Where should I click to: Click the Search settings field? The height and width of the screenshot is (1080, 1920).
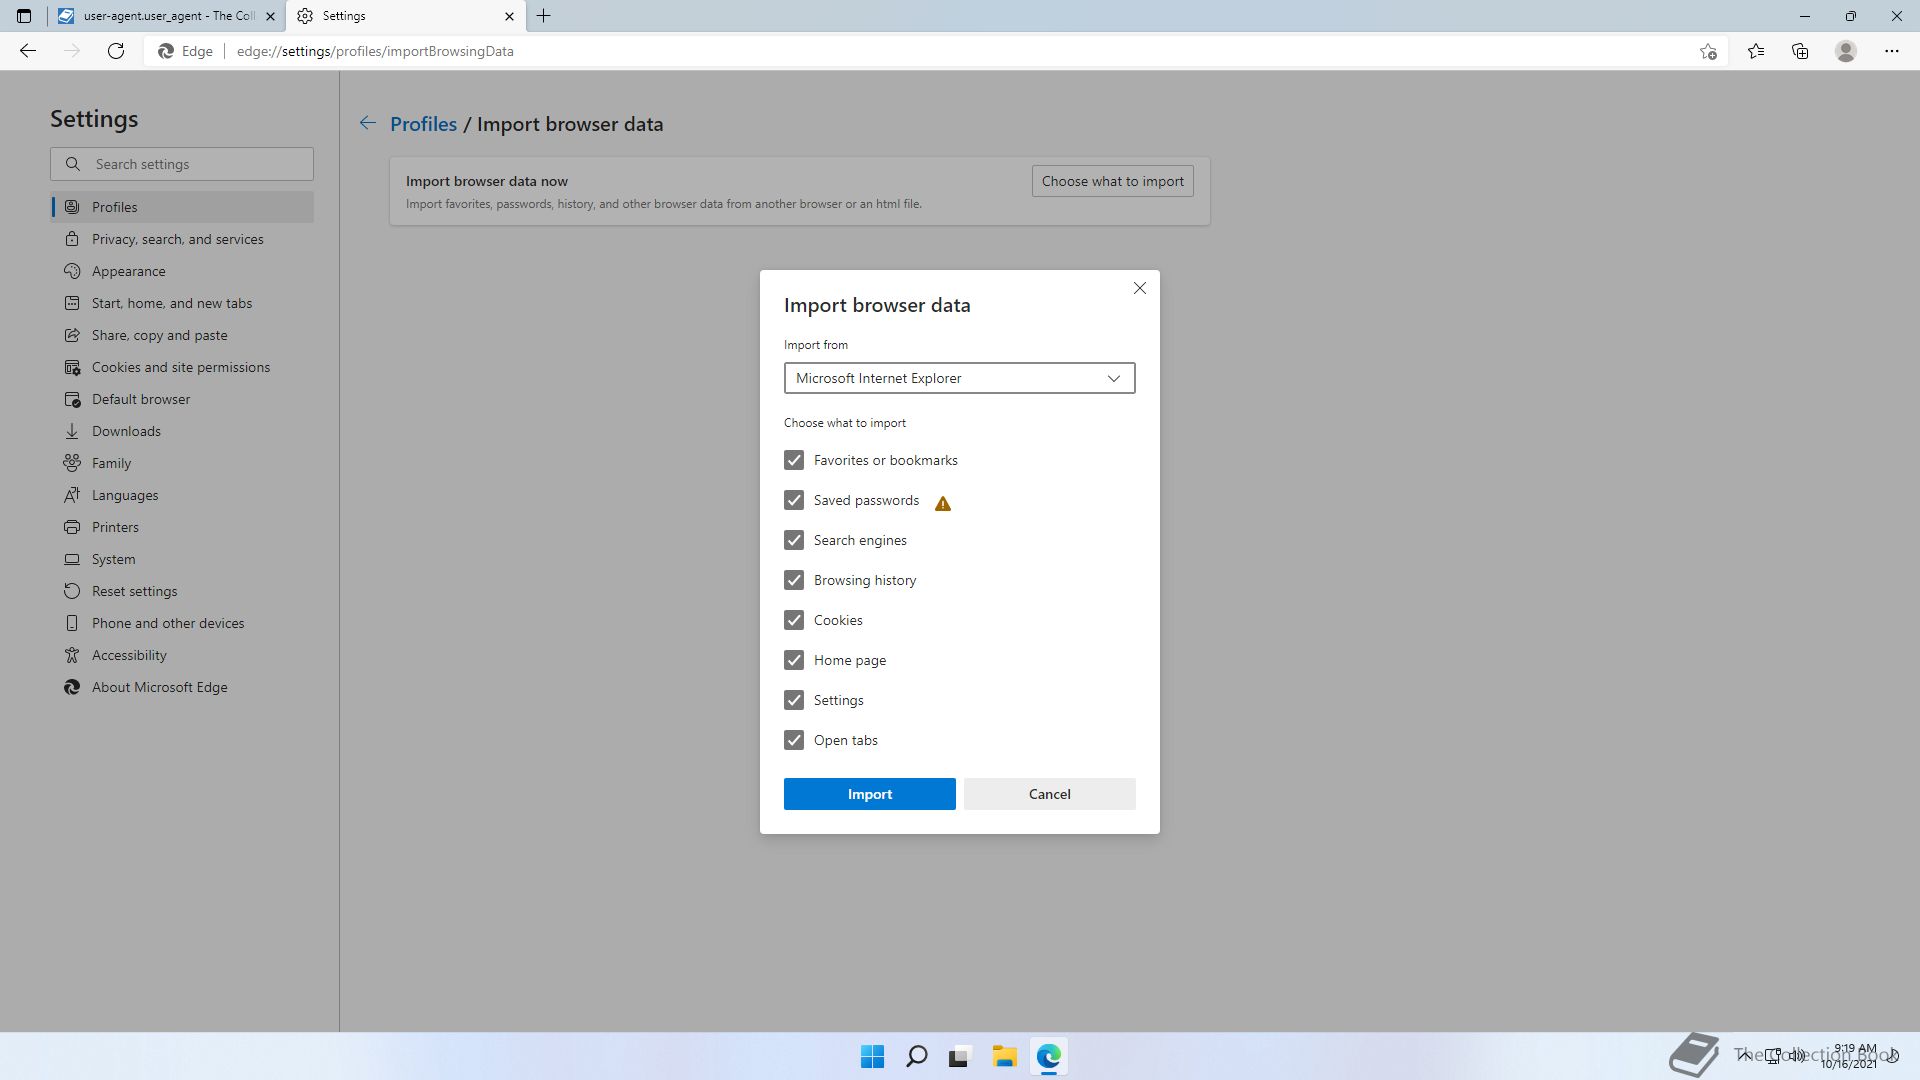click(182, 164)
